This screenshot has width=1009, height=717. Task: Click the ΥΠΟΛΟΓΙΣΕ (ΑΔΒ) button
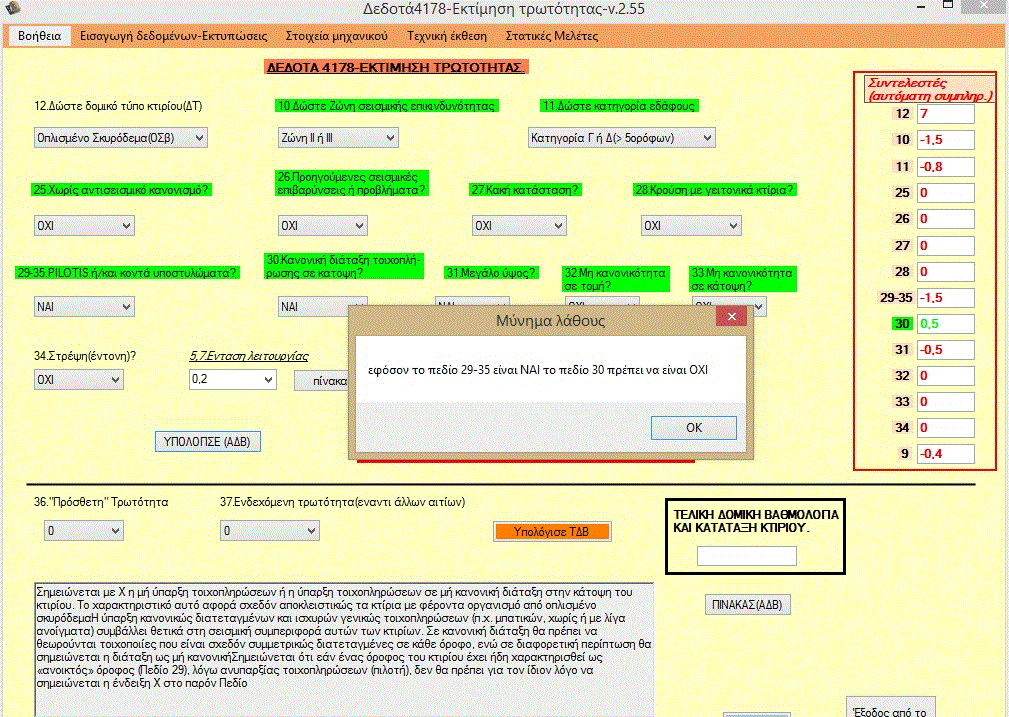pos(207,441)
